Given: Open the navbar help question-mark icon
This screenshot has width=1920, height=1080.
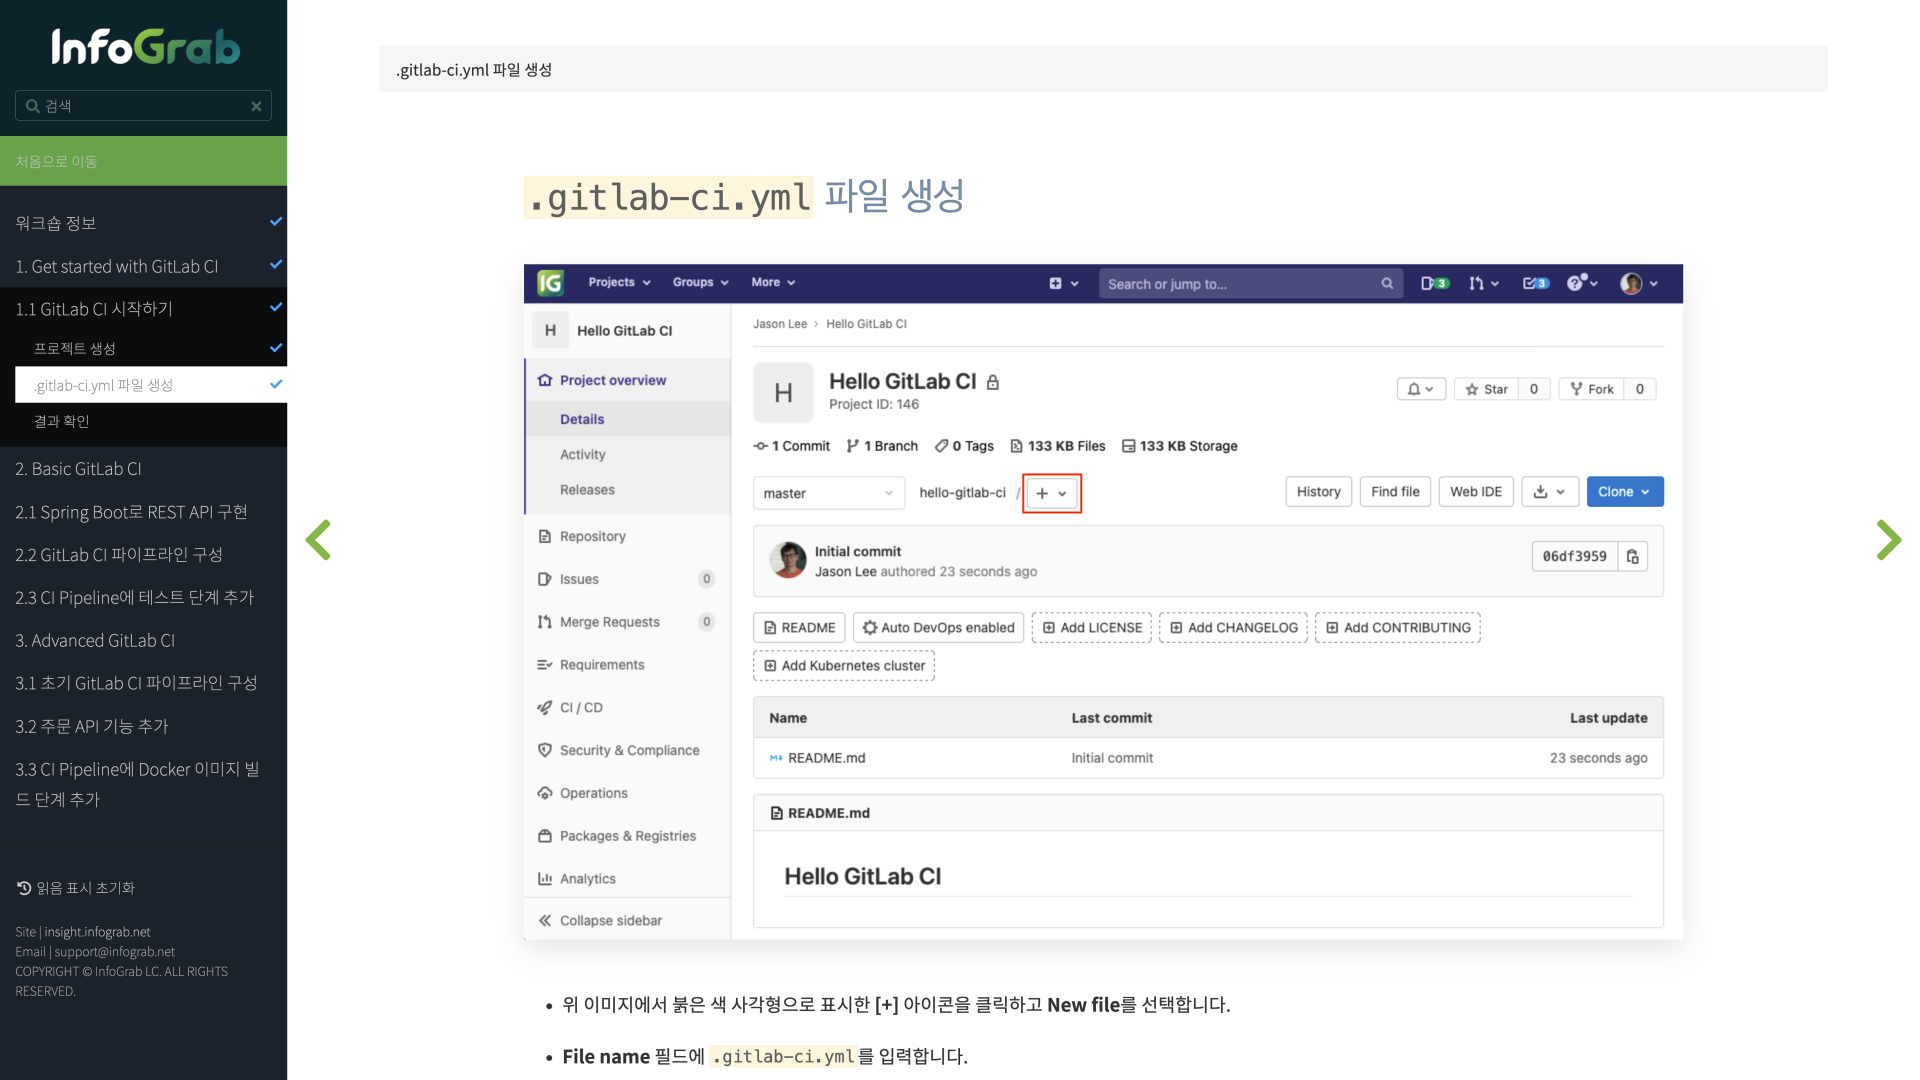Looking at the screenshot, I should pyautogui.click(x=1582, y=284).
